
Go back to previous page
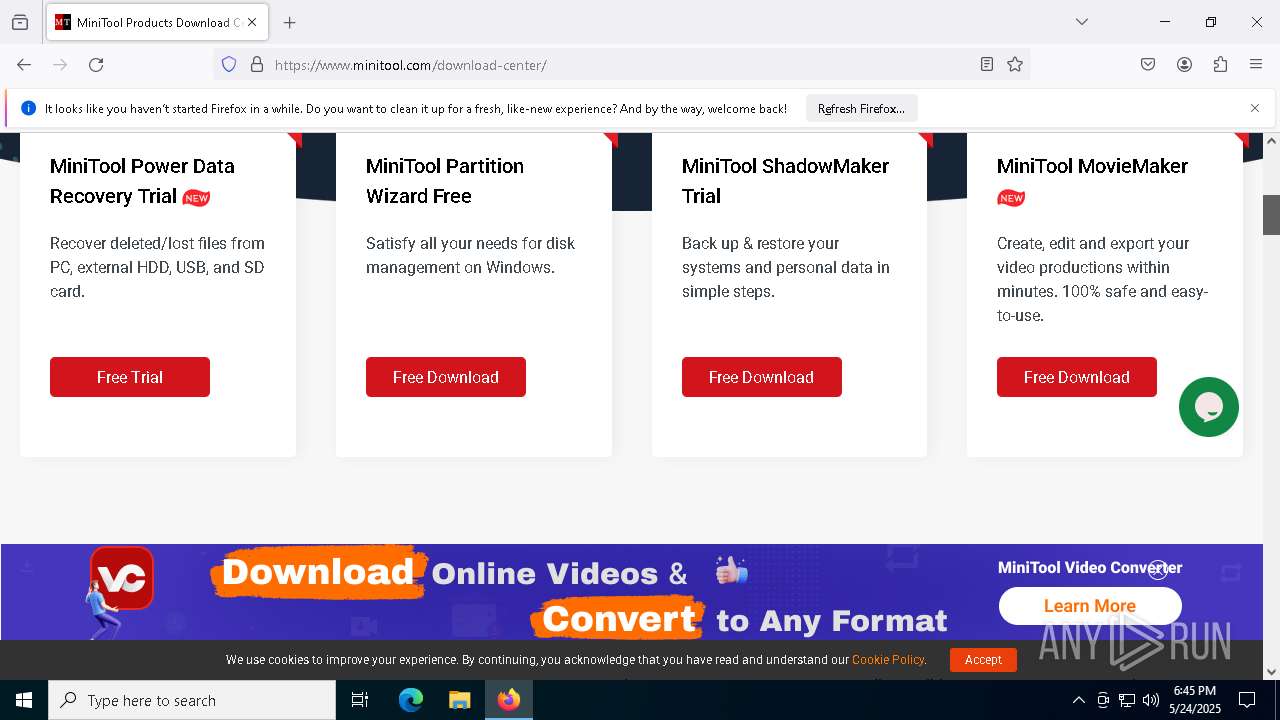pyautogui.click(x=24, y=65)
